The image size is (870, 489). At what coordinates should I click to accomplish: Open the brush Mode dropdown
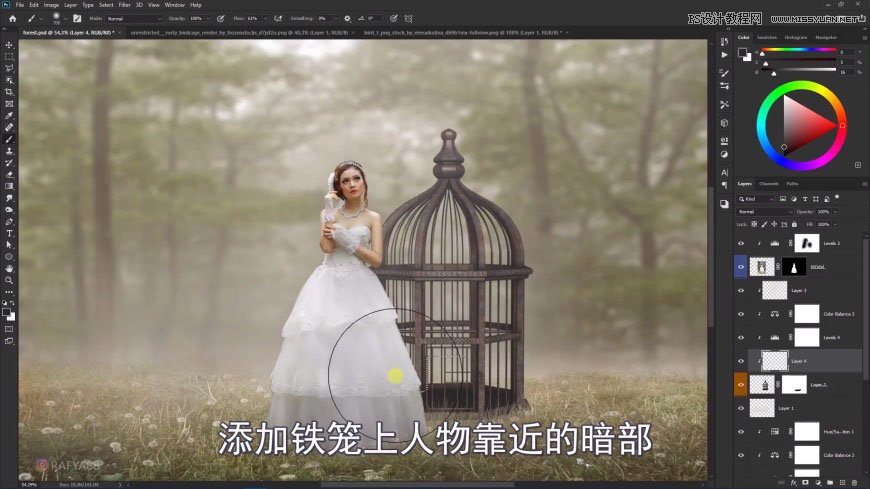[134, 18]
